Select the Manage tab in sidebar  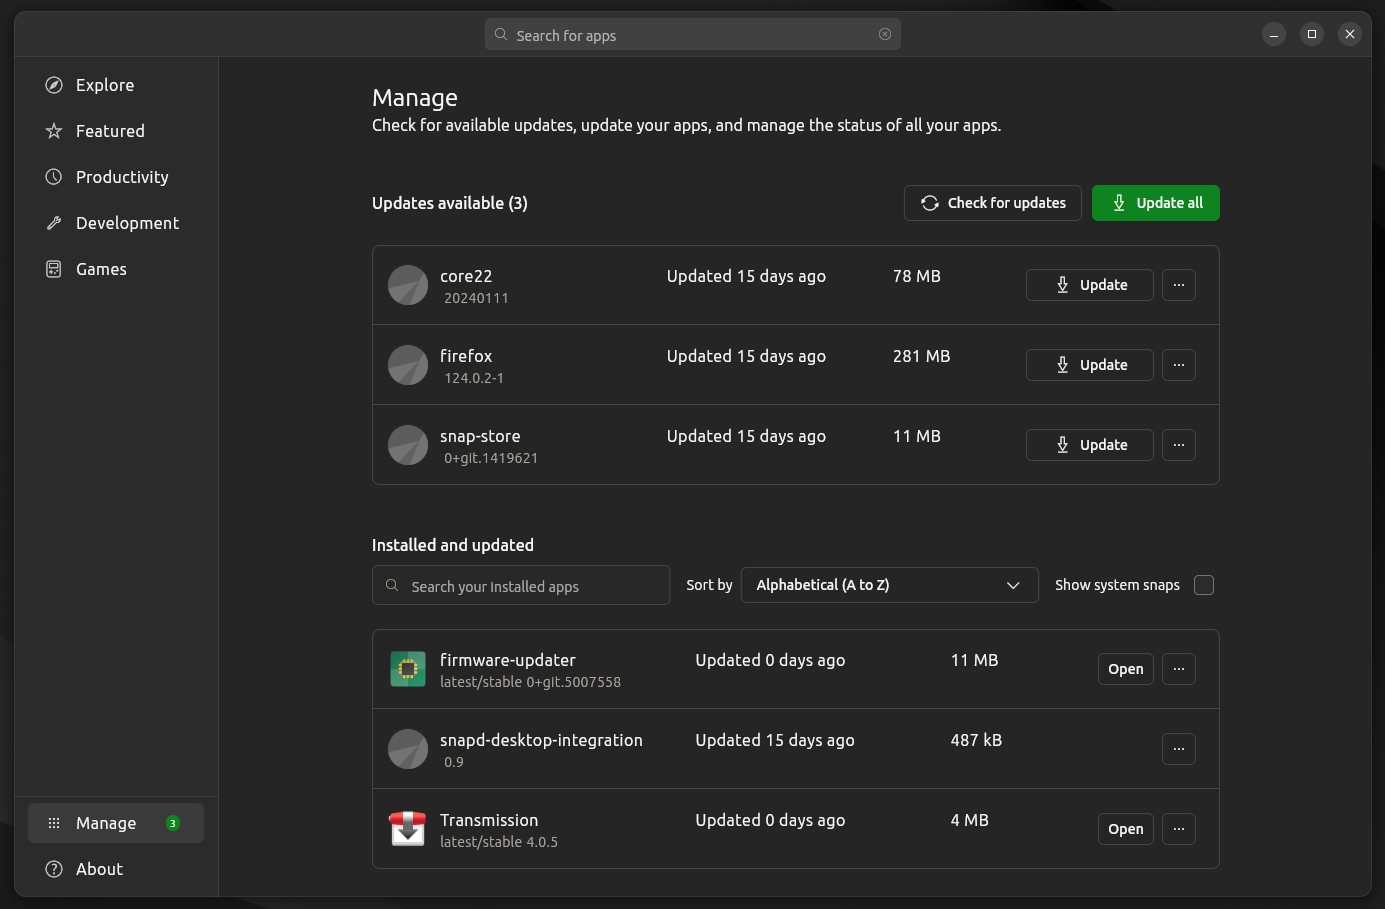116,823
